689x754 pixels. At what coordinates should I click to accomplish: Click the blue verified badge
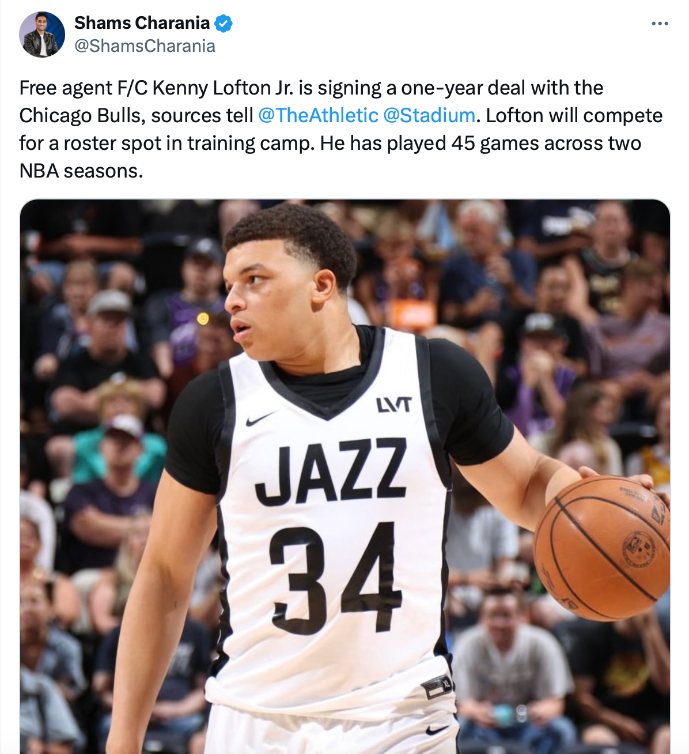[x=223, y=23]
